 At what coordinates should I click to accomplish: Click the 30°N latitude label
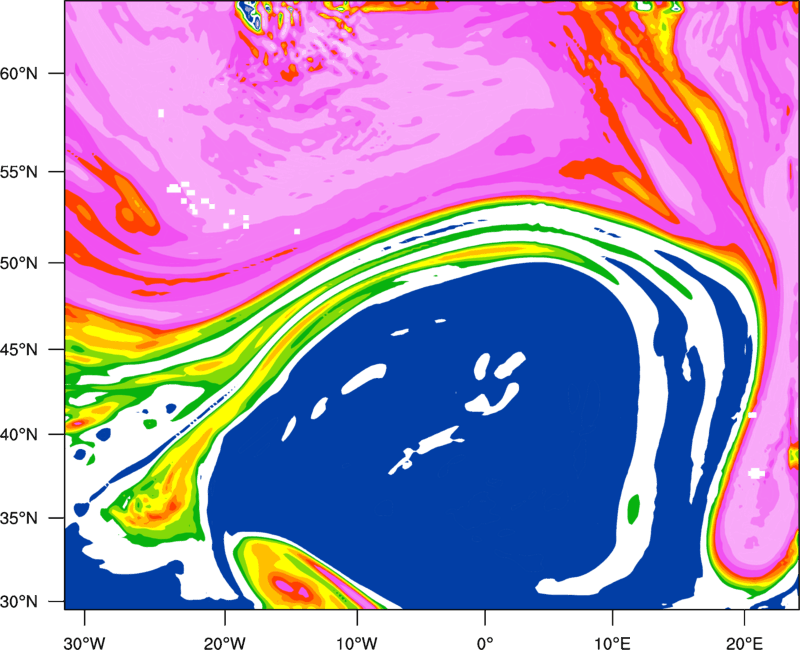pyautogui.click(x=19, y=602)
